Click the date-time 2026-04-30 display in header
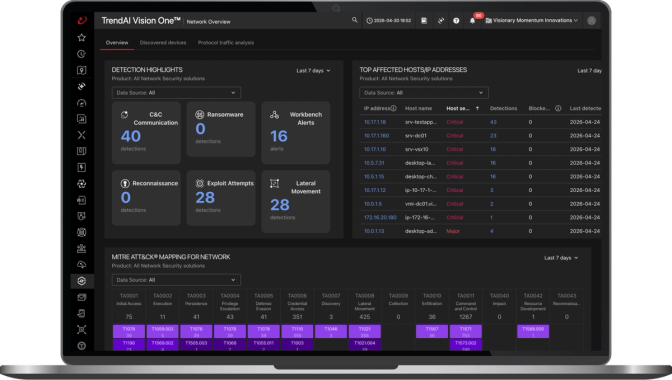Screen dimensions: 672x380 click(389, 21)
